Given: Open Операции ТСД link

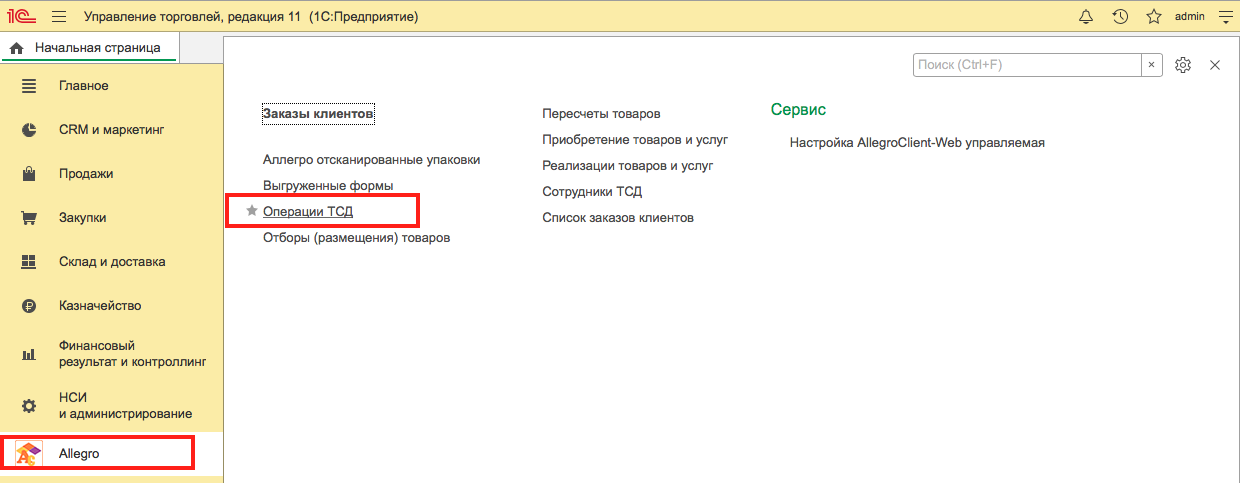Looking at the screenshot, I should (x=308, y=212).
